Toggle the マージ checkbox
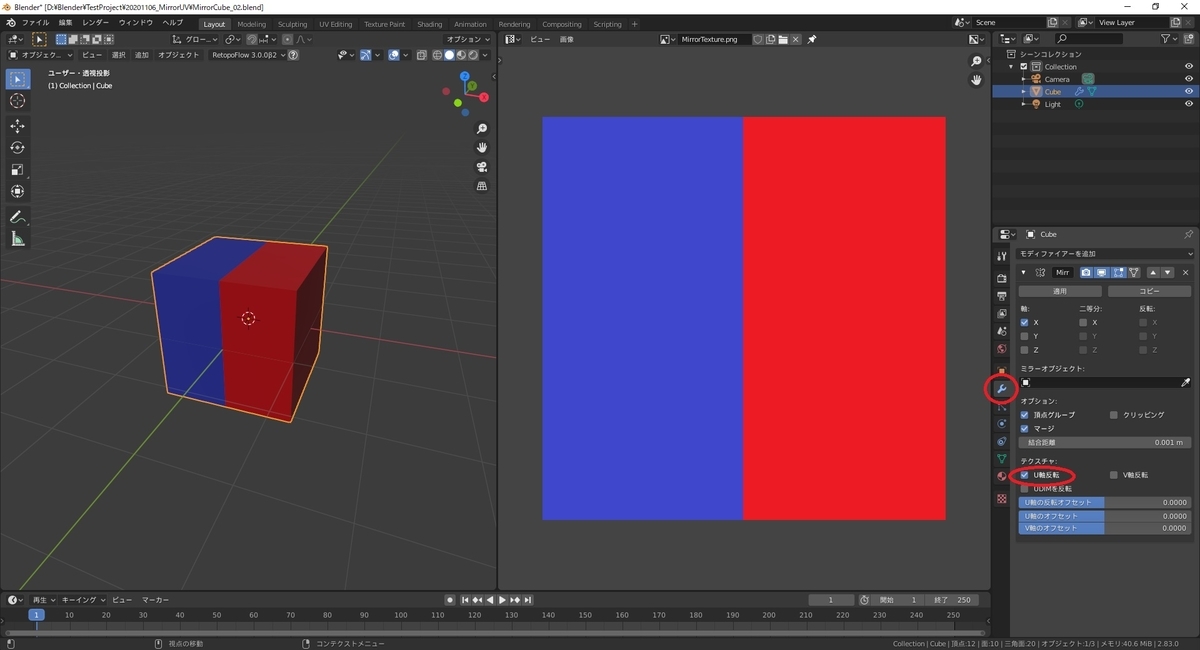The image size is (1200, 650). [1024, 428]
